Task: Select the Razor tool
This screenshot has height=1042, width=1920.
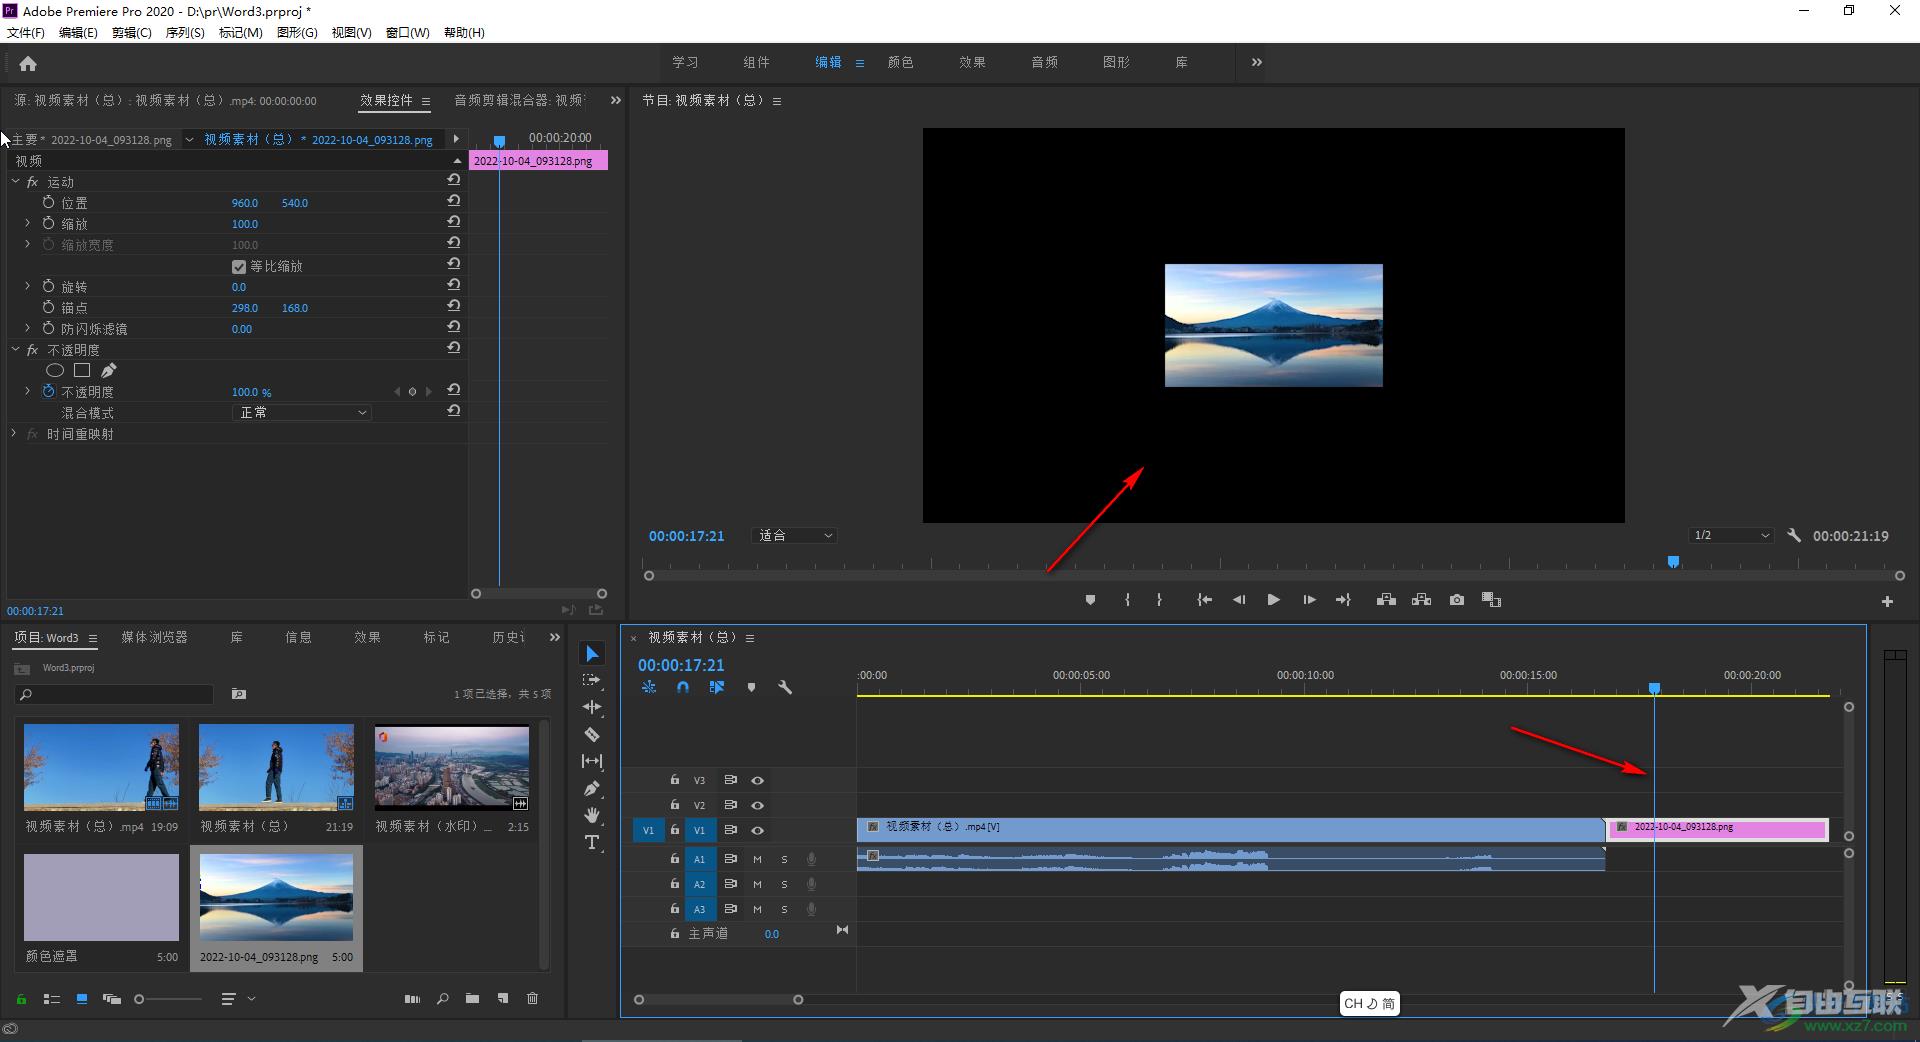Action: 592,734
